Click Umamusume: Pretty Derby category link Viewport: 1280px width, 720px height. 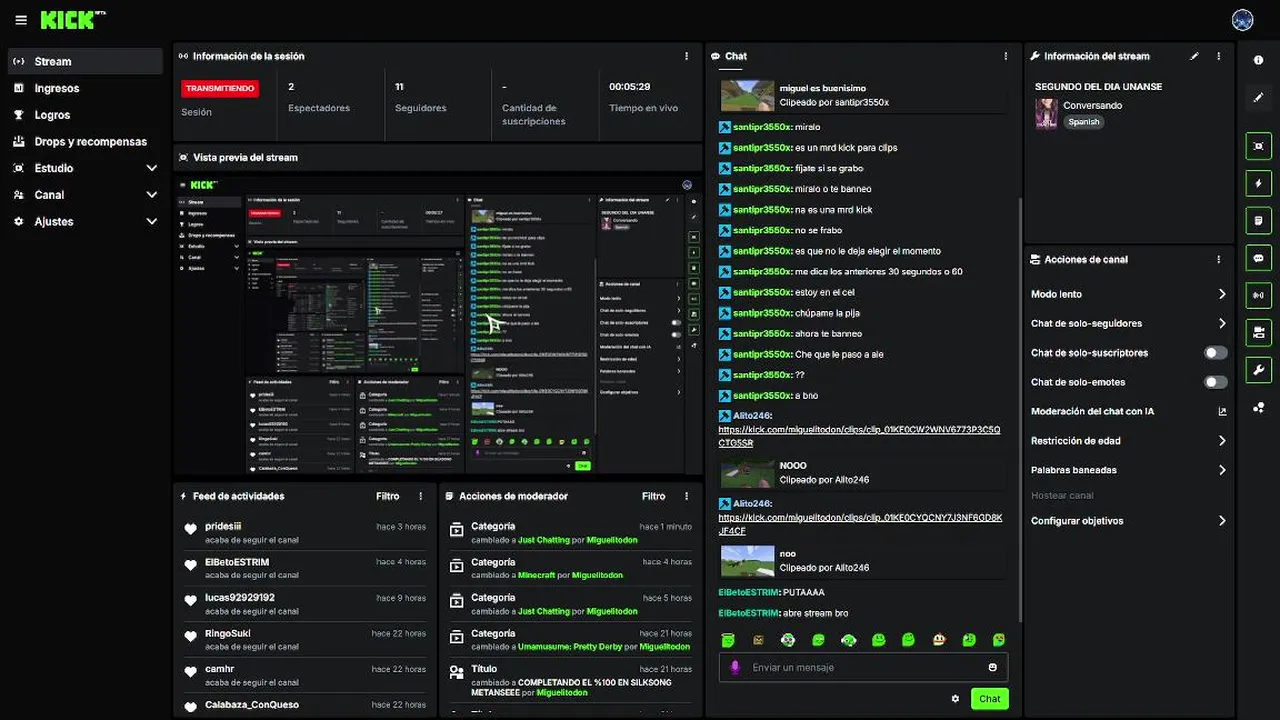point(570,647)
